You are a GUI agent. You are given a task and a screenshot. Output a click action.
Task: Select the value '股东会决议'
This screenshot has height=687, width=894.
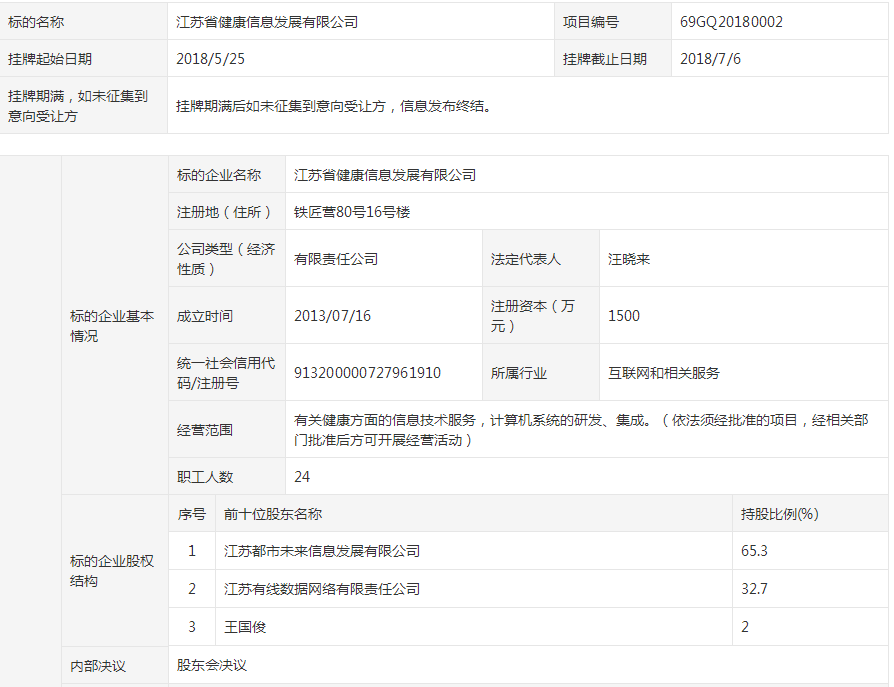tap(212, 665)
